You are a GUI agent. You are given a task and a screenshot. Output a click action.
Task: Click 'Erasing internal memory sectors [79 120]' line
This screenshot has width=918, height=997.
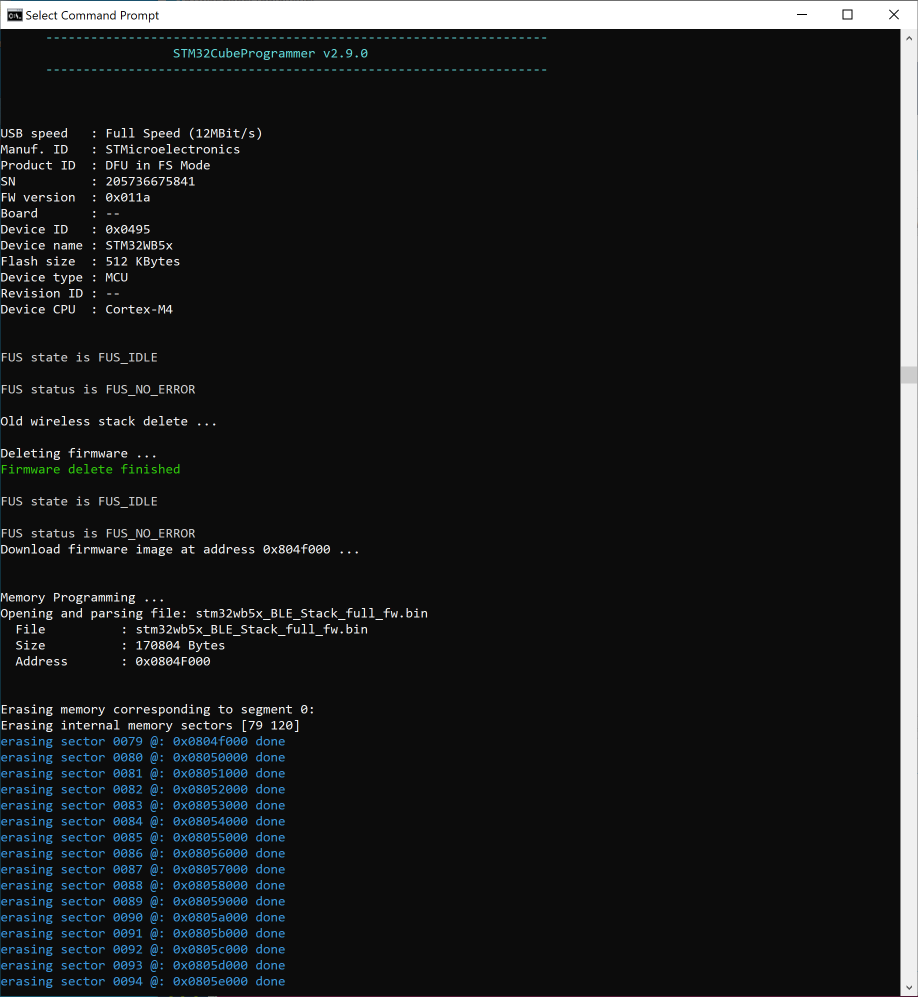(150, 725)
